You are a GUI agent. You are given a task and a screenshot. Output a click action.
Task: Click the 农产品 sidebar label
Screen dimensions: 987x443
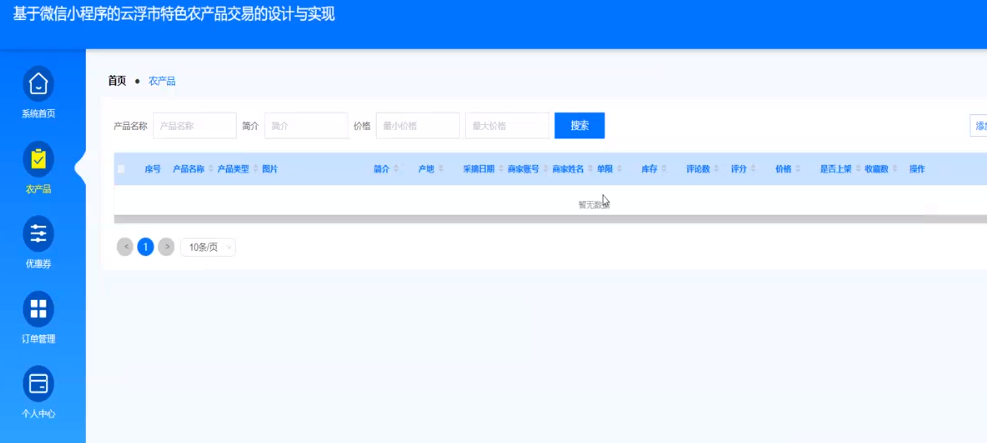pyautogui.click(x=38, y=189)
